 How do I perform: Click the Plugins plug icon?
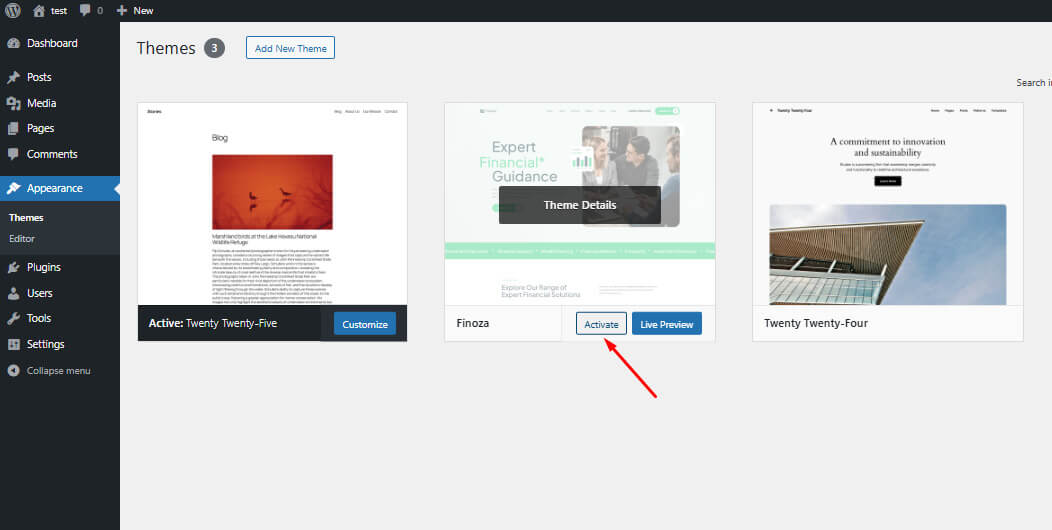point(13,267)
